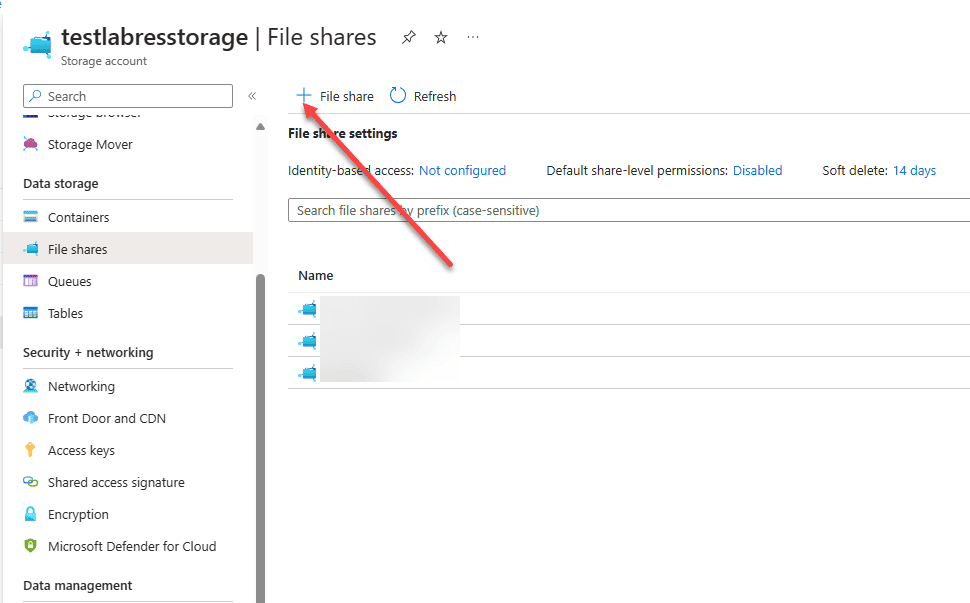The width and height of the screenshot is (970, 603).
Task: Mark storage account as favorite star
Action: (x=440, y=38)
